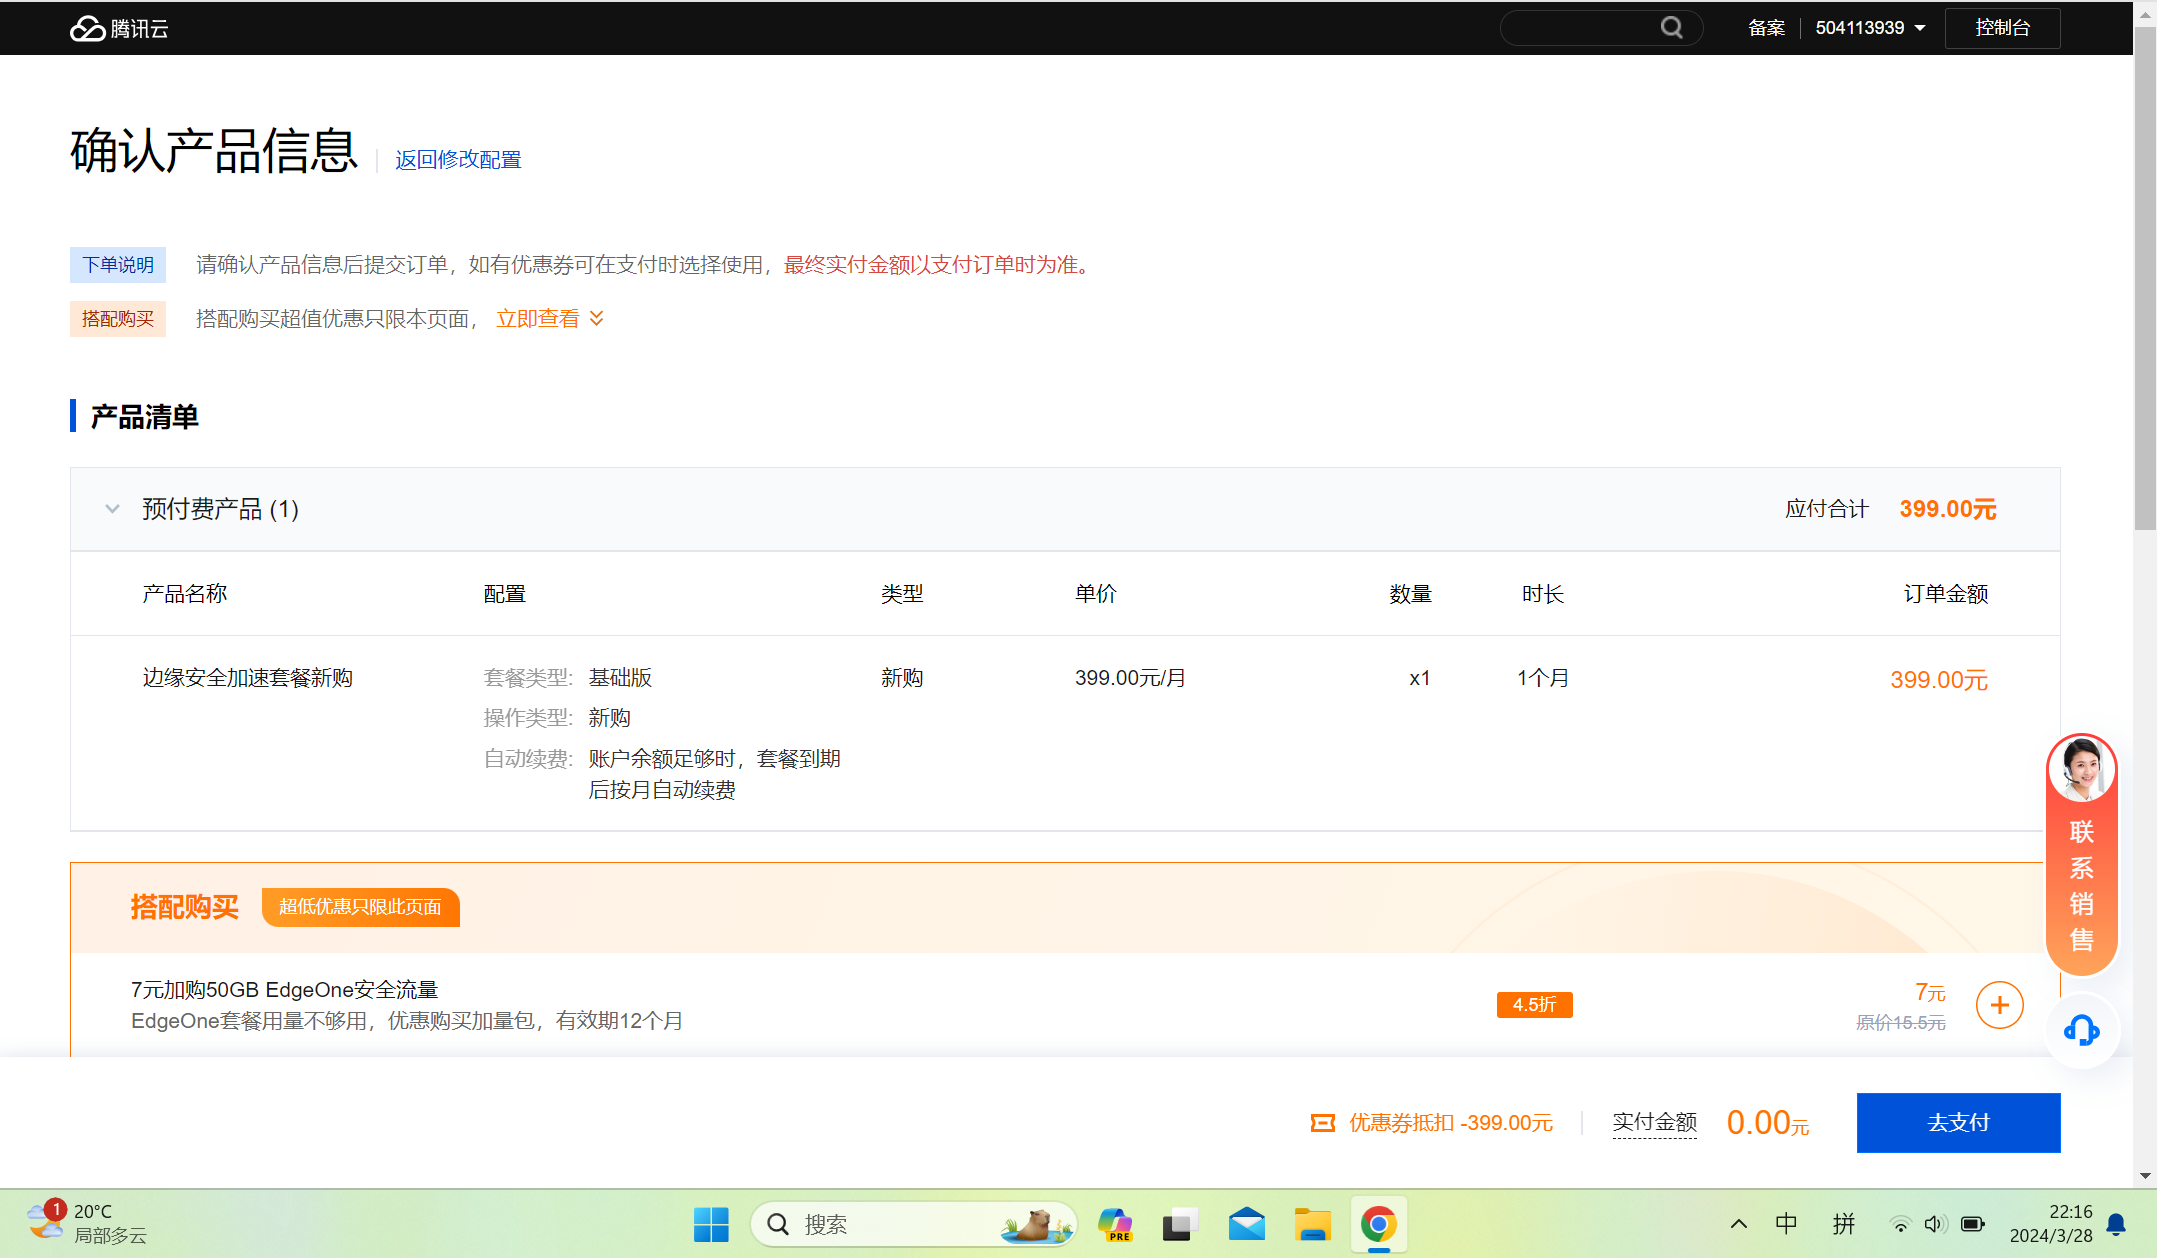
Task: Open File Explorer from taskbar
Action: (x=1312, y=1224)
